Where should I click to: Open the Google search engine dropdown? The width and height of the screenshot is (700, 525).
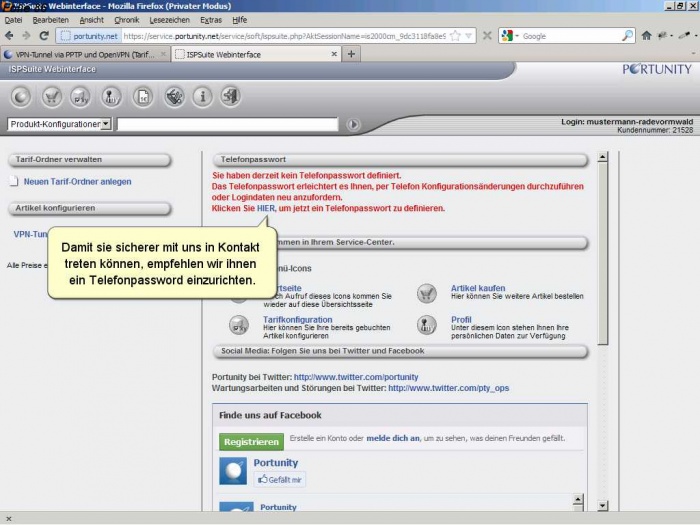[510, 35]
